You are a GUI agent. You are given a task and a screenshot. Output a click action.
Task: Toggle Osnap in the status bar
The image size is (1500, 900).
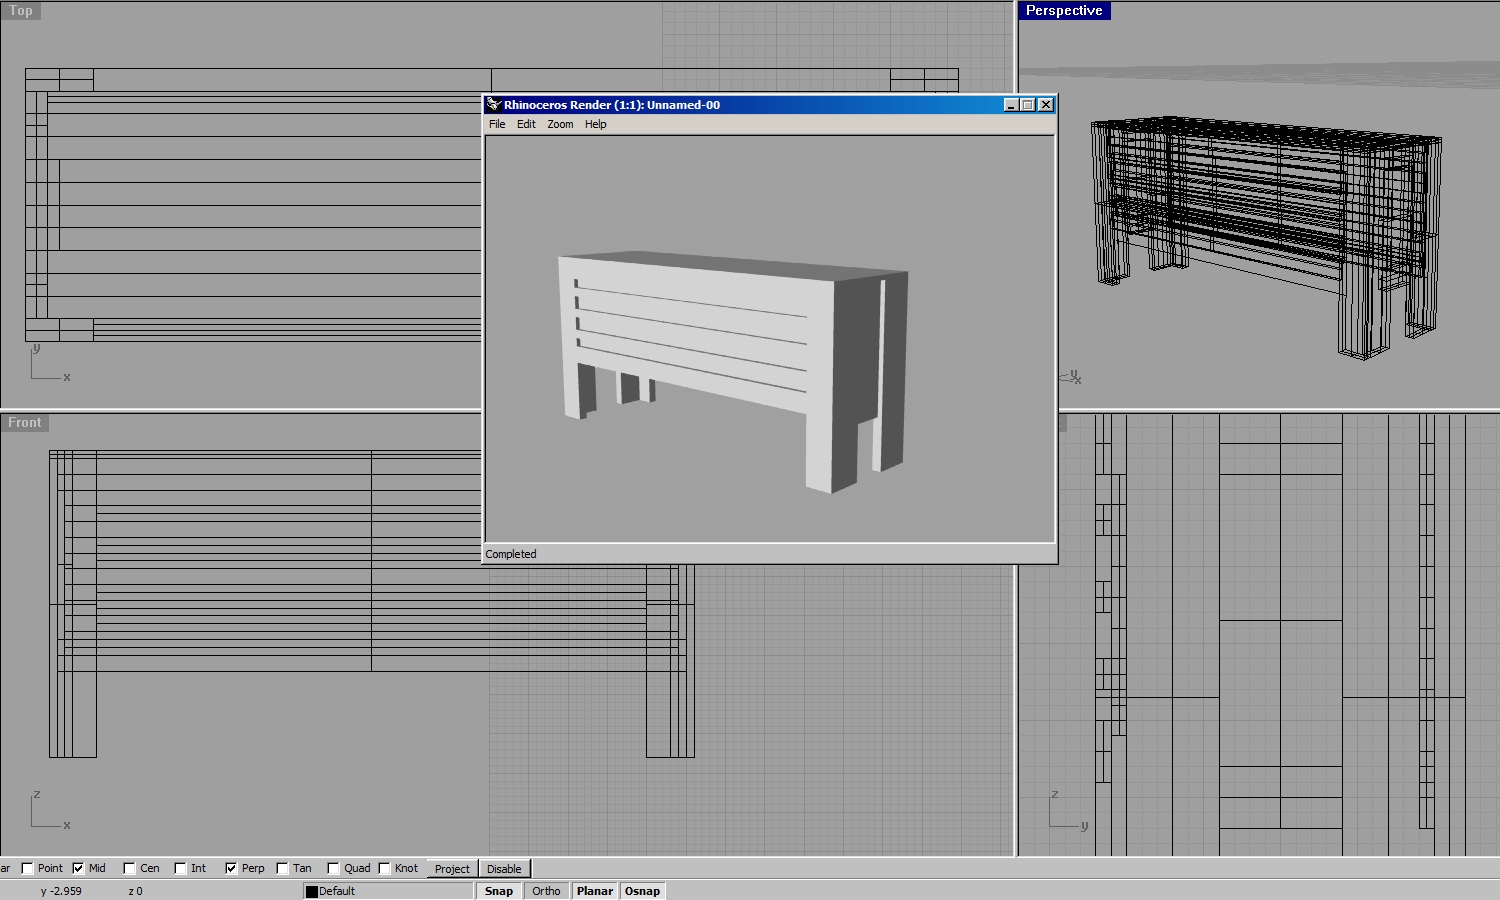(x=642, y=891)
